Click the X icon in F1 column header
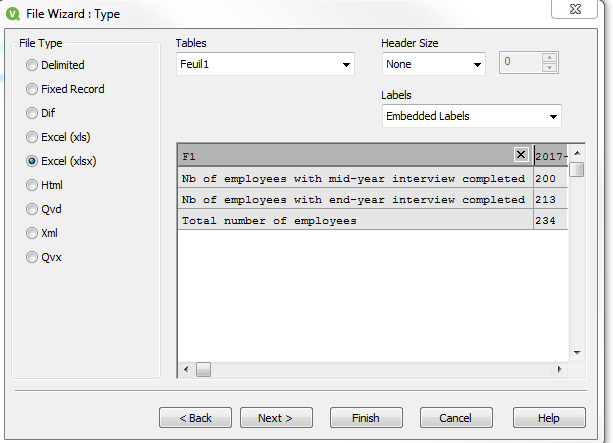The width and height of the screenshot is (613, 443). click(x=521, y=155)
